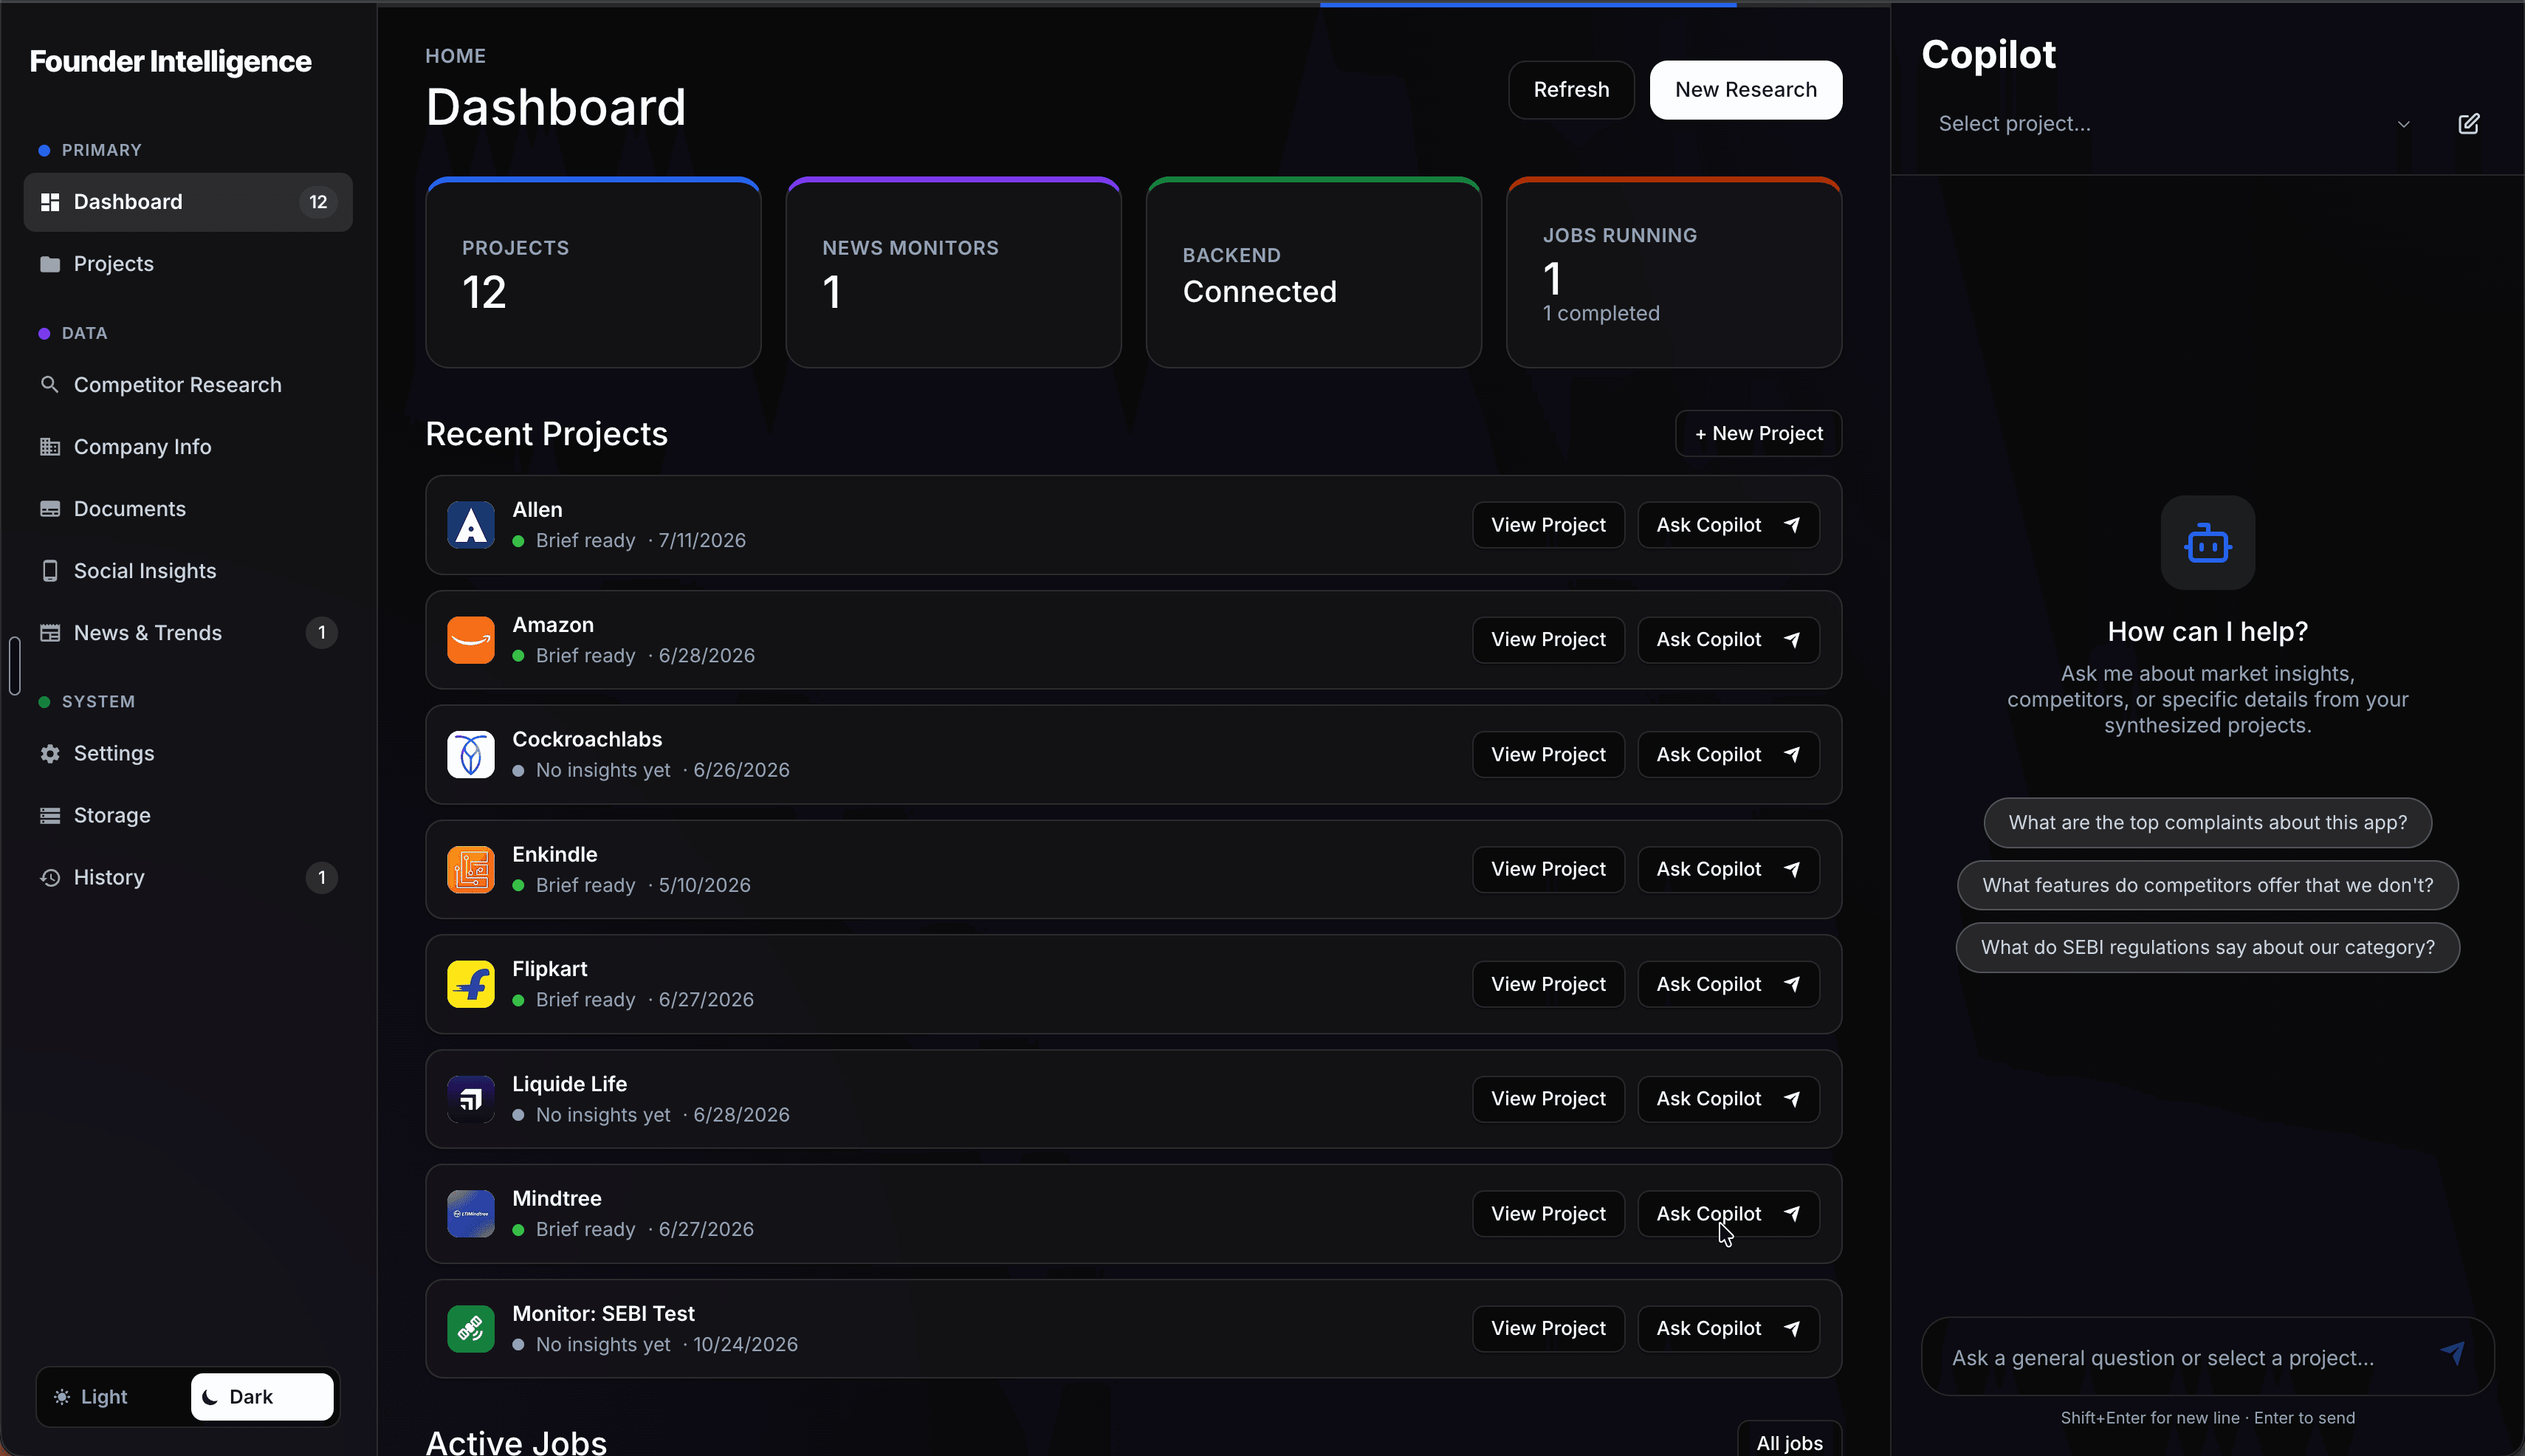Ask Copilot about Allen
Image resolution: width=2525 pixels, height=1456 pixels.
click(1728, 525)
